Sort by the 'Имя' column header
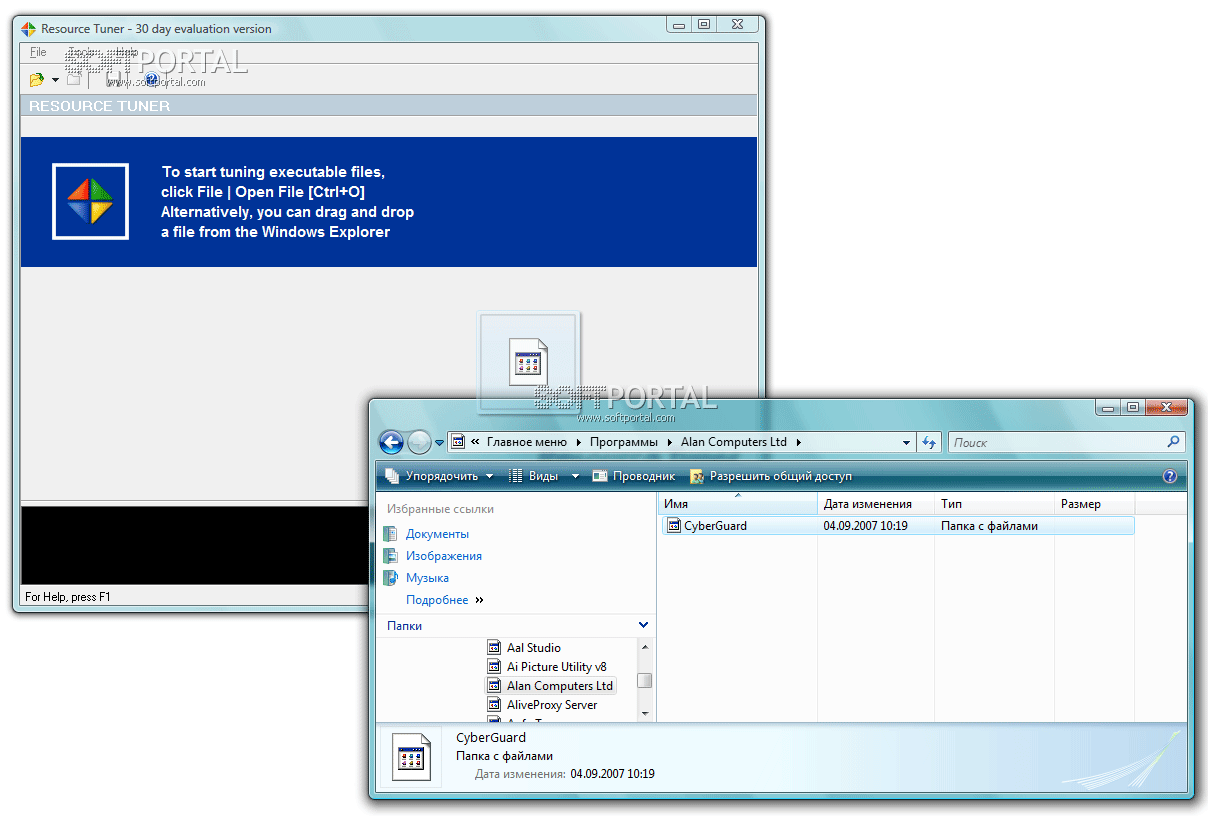1208x816 pixels. point(738,504)
